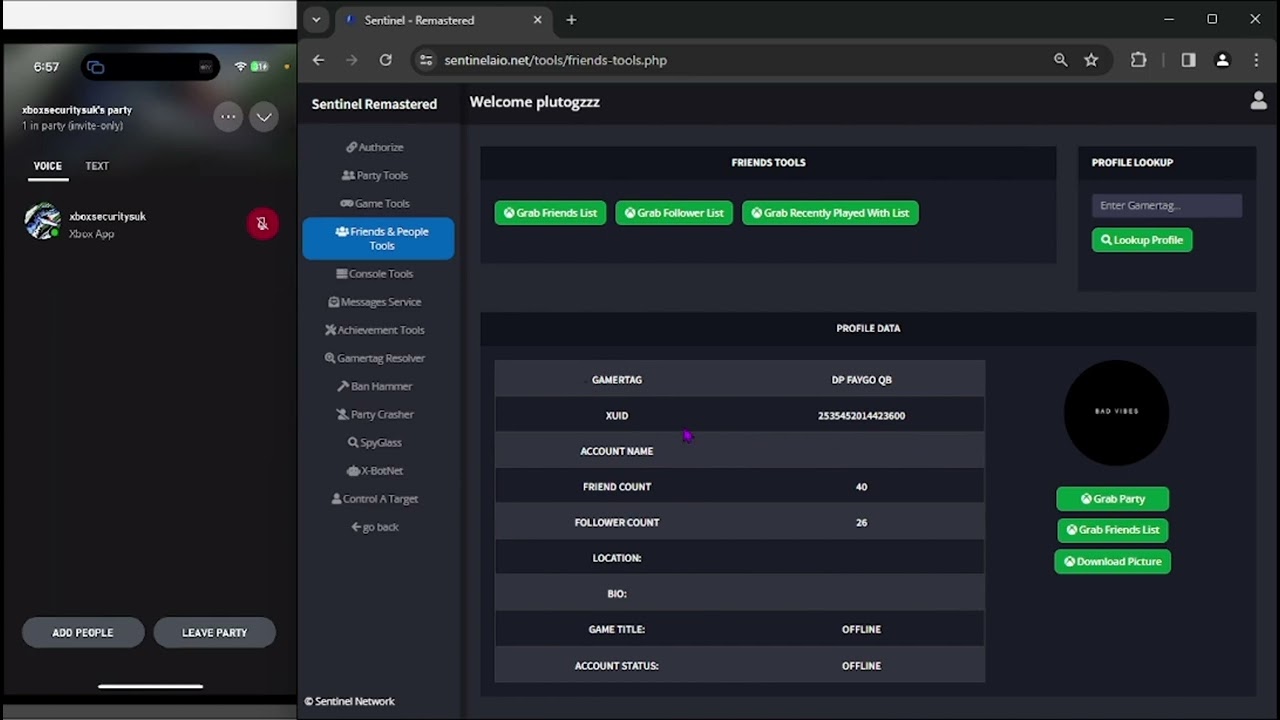This screenshot has width=1280, height=720.
Task: Open Control A Target in sidebar
Action: click(375, 498)
